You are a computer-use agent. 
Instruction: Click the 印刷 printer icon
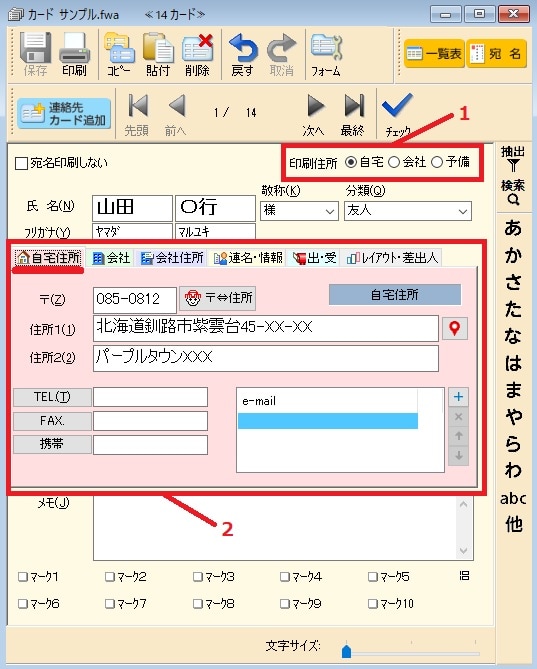pyautogui.click(x=74, y=48)
